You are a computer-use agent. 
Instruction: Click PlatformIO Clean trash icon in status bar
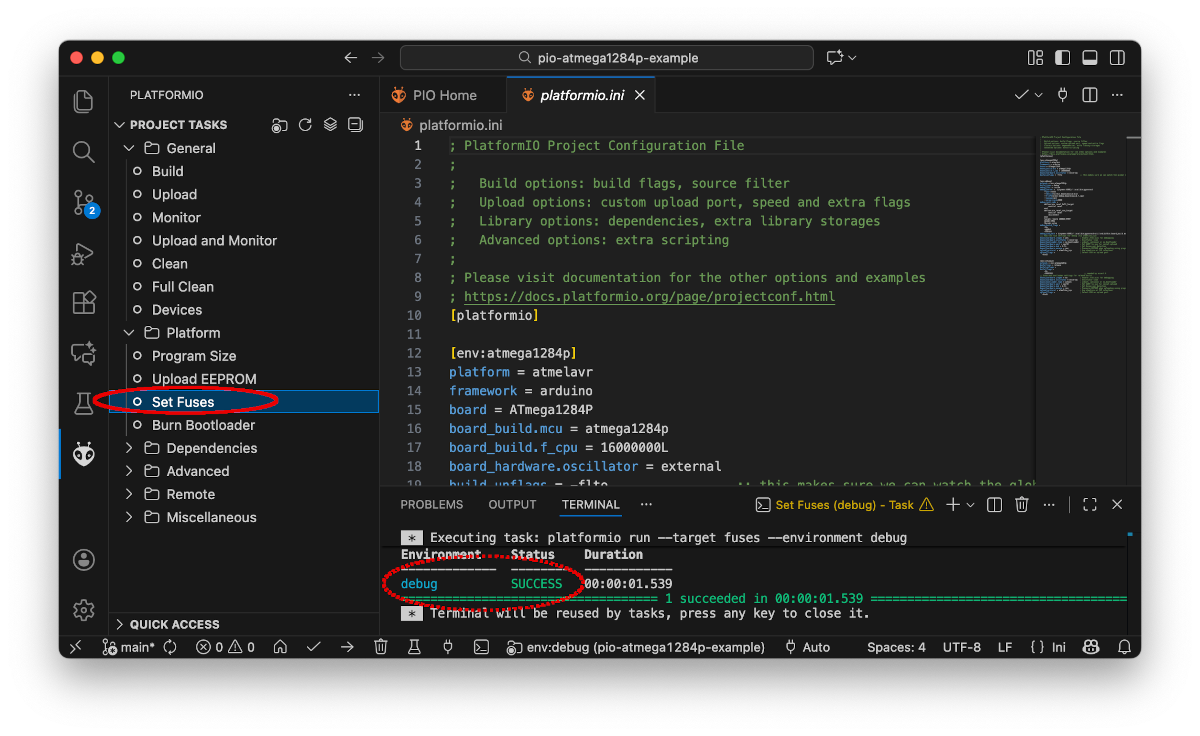[381, 647]
